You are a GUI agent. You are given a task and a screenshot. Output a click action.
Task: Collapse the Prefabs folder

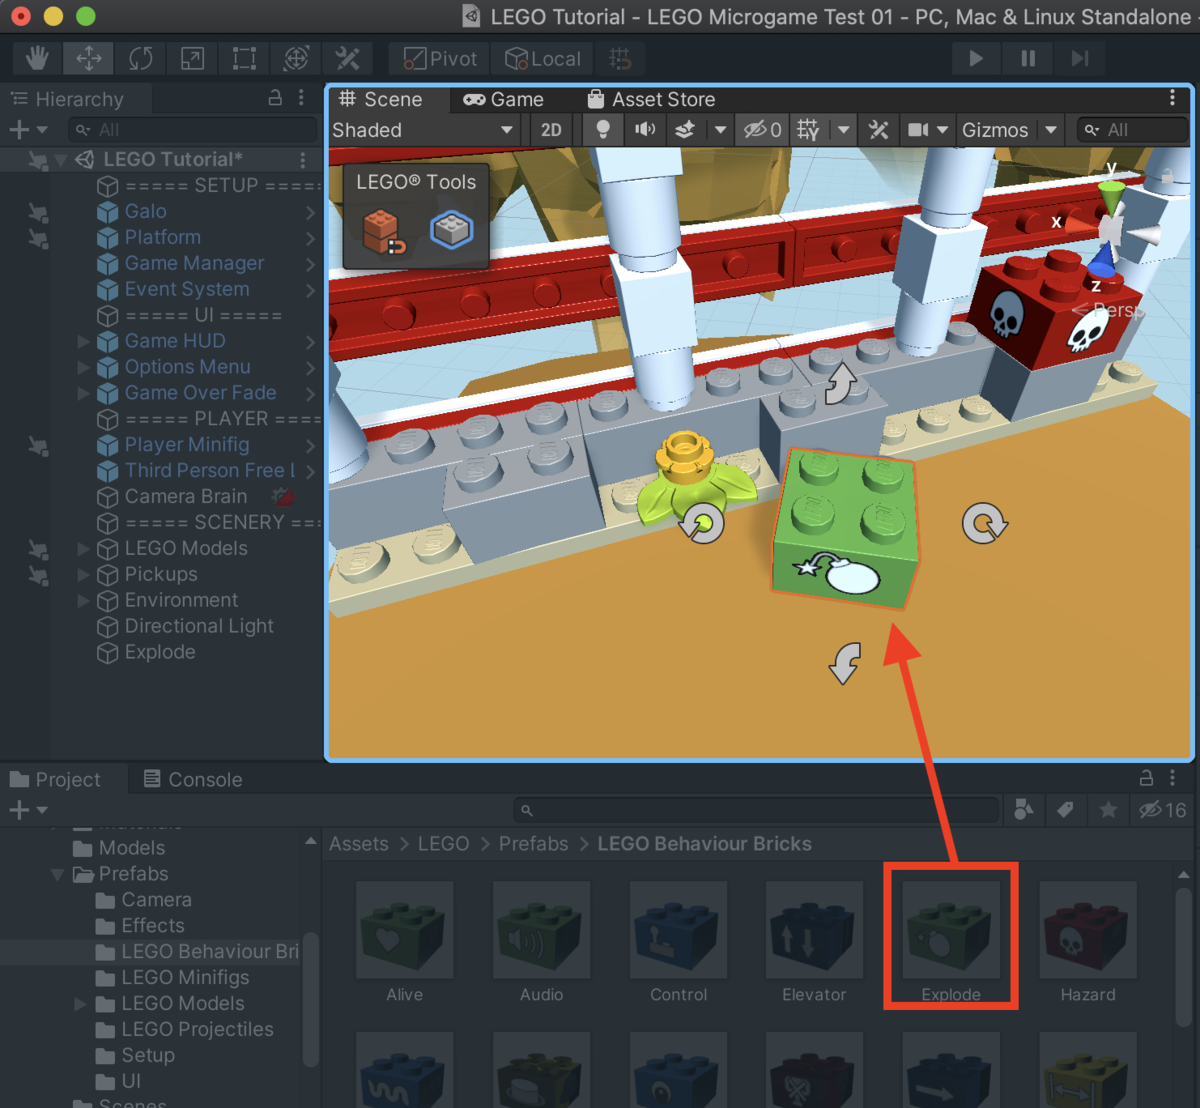(58, 874)
